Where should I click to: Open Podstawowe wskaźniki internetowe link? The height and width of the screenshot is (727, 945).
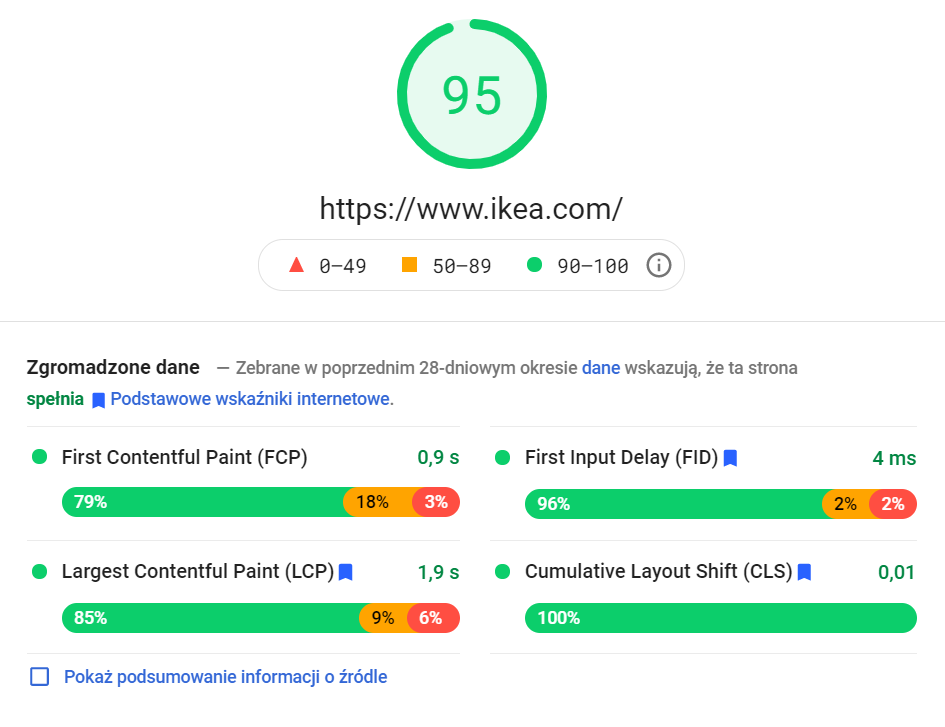point(250,399)
